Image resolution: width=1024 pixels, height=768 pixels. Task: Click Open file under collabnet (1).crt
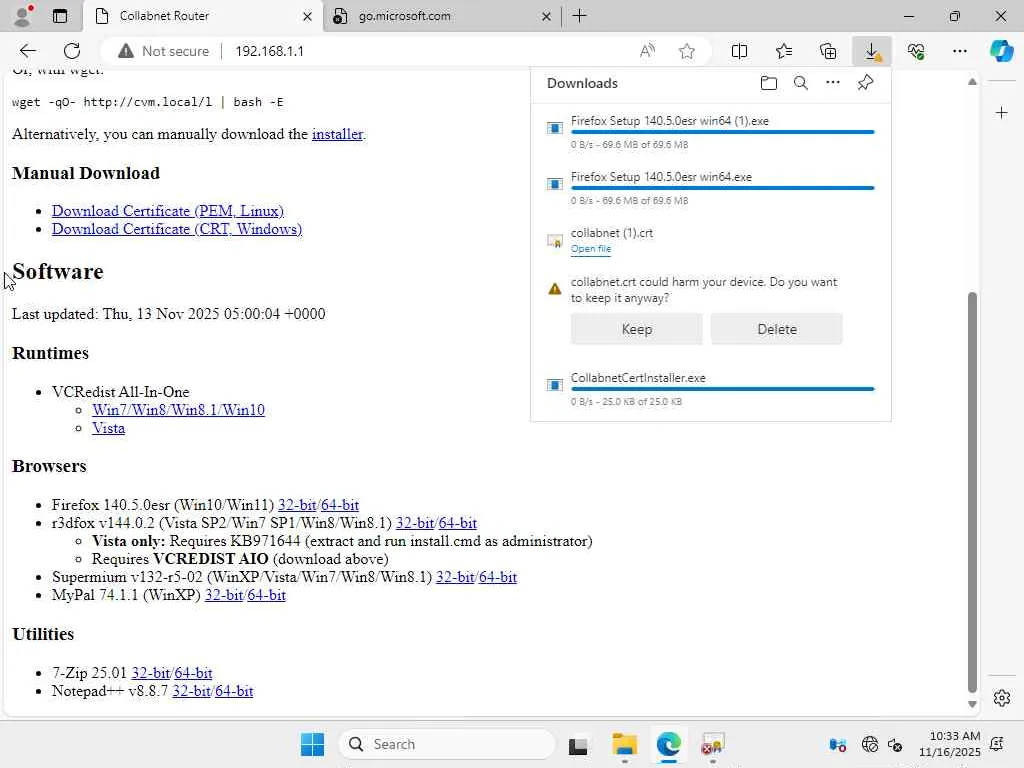pos(590,249)
